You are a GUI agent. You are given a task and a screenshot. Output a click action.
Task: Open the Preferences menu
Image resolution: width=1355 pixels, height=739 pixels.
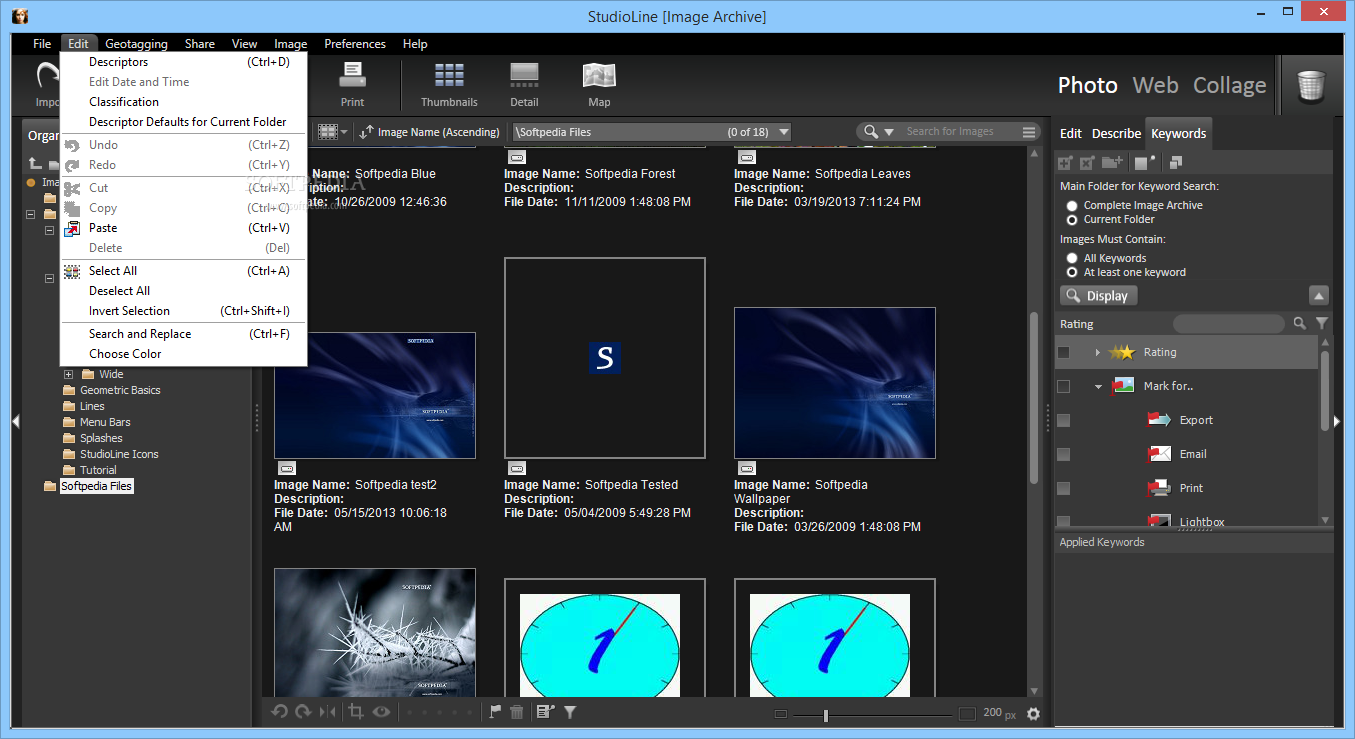[355, 44]
